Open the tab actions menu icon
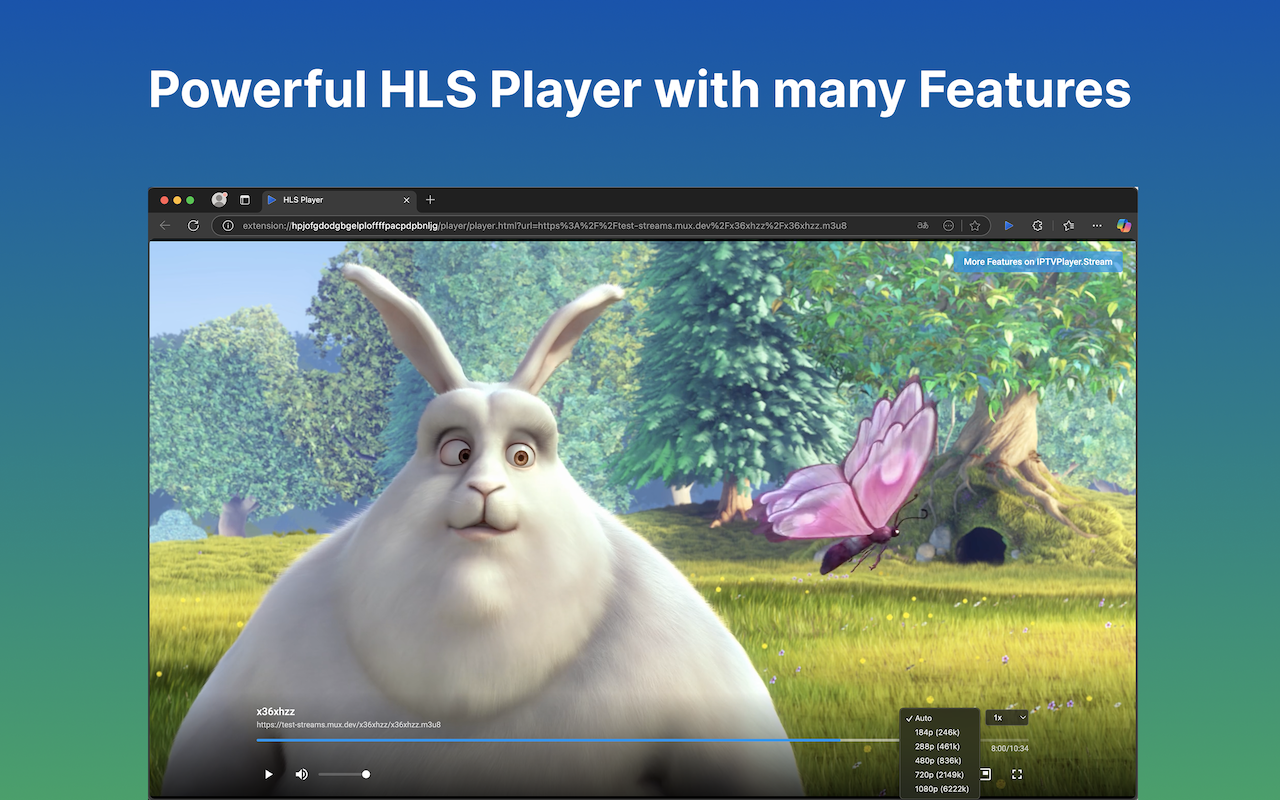The image size is (1280, 800). click(245, 200)
